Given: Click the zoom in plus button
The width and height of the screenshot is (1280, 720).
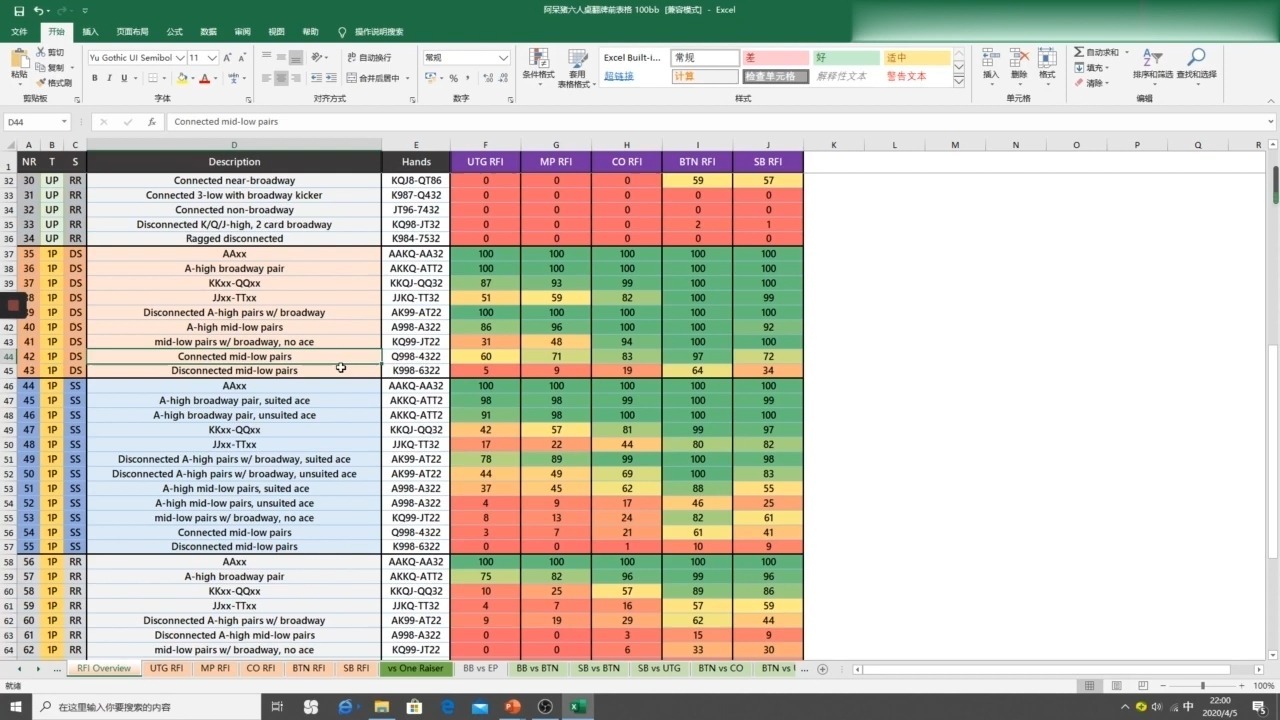Looking at the screenshot, I should click(x=1242, y=686).
